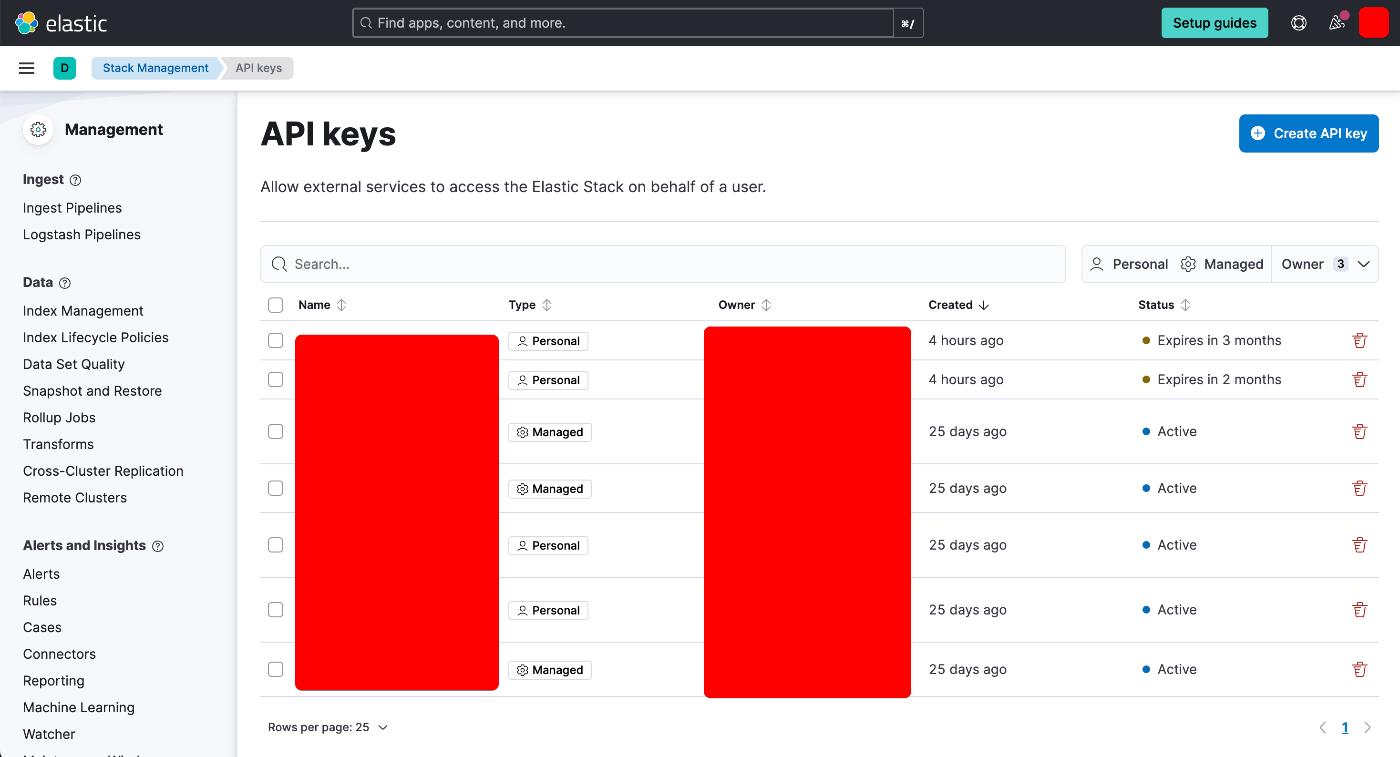
Task: Open Snapshot and Restore
Action: tap(92, 391)
